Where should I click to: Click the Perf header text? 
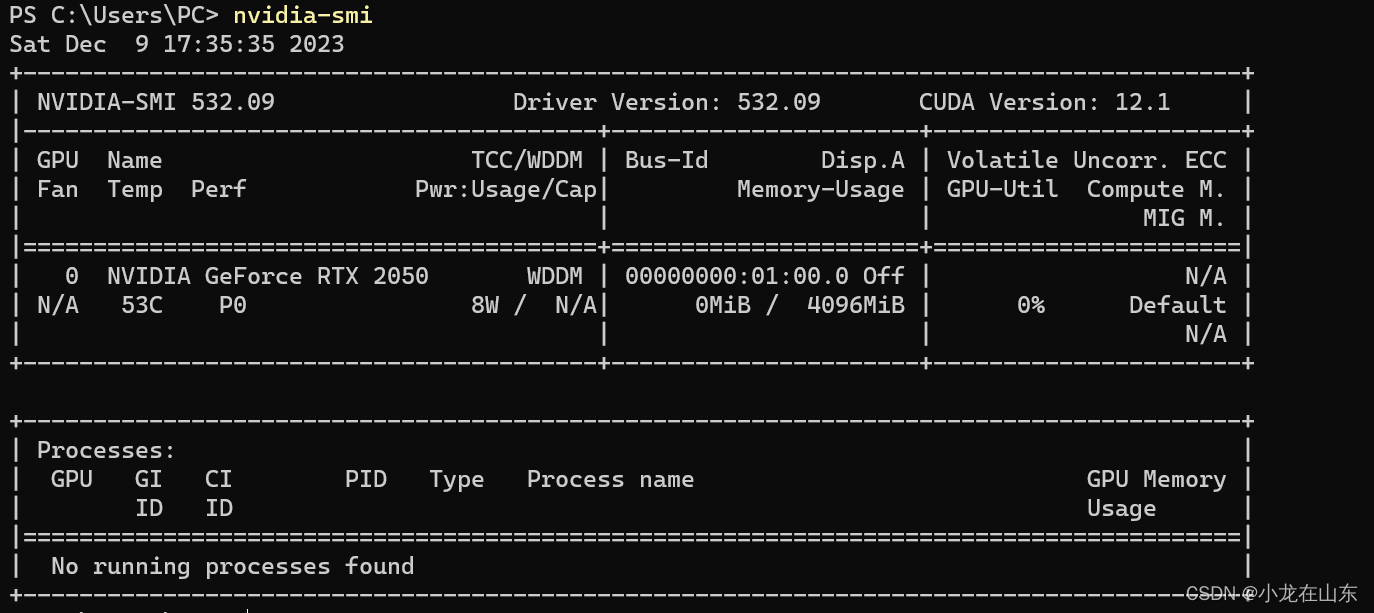point(219,189)
